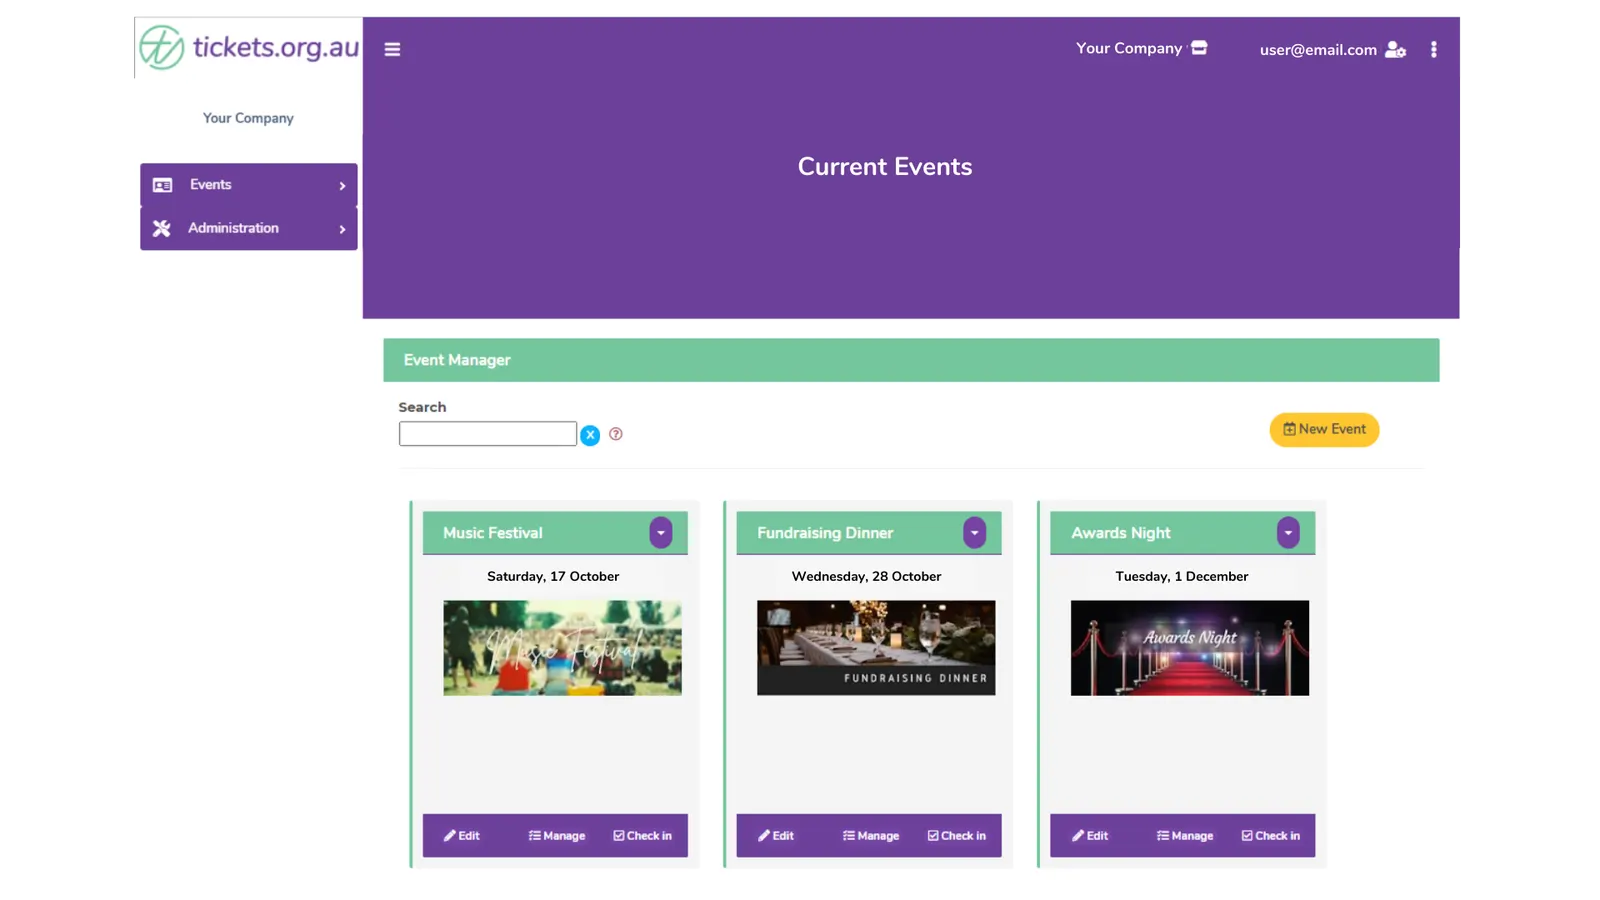The height and width of the screenshot is (900, 1600).
Task: Check in for Awards Night
Action: point(1270,836)
